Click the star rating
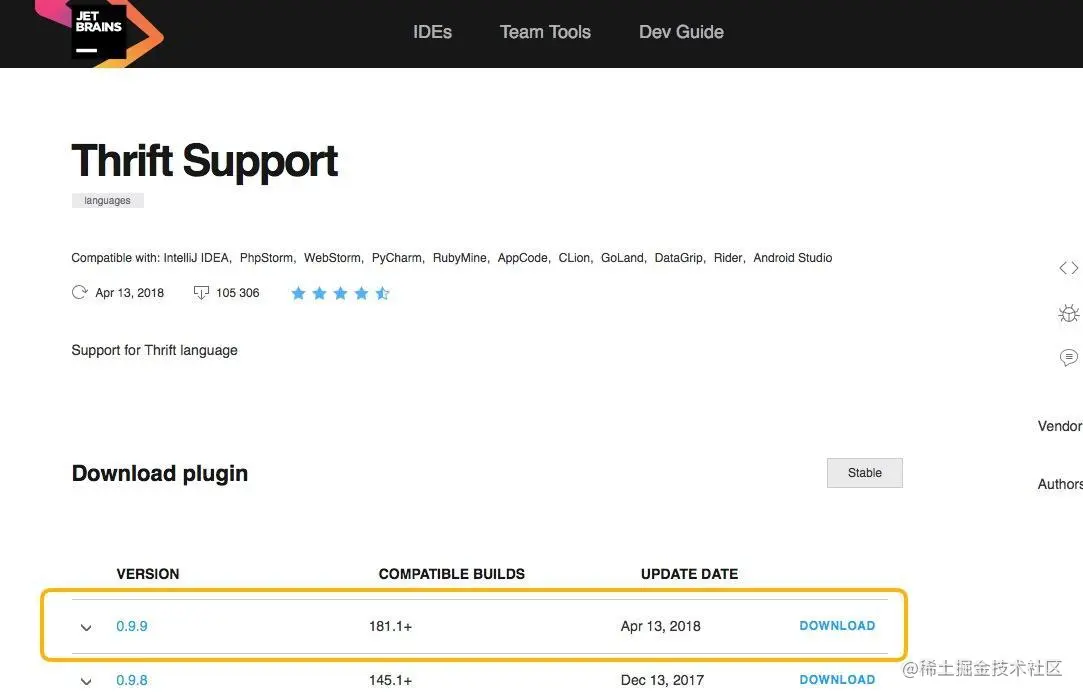 340,293
